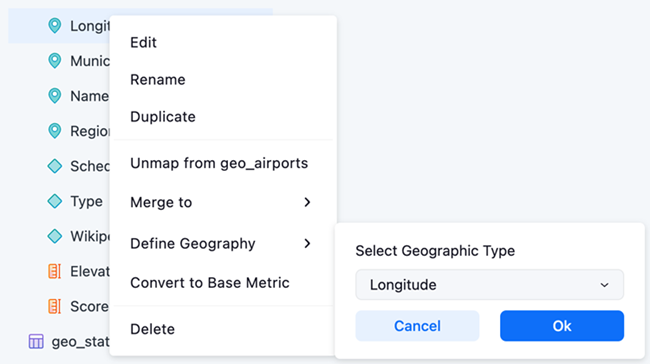
Task: Select Unmap from geo_airports
Action: click(x=219, y=163)
